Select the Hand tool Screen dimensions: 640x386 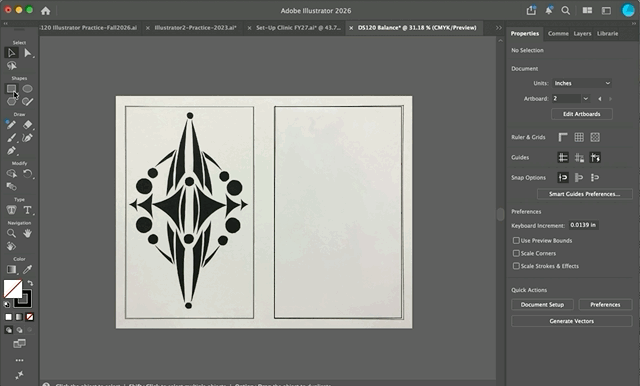[x=27, y=233]
